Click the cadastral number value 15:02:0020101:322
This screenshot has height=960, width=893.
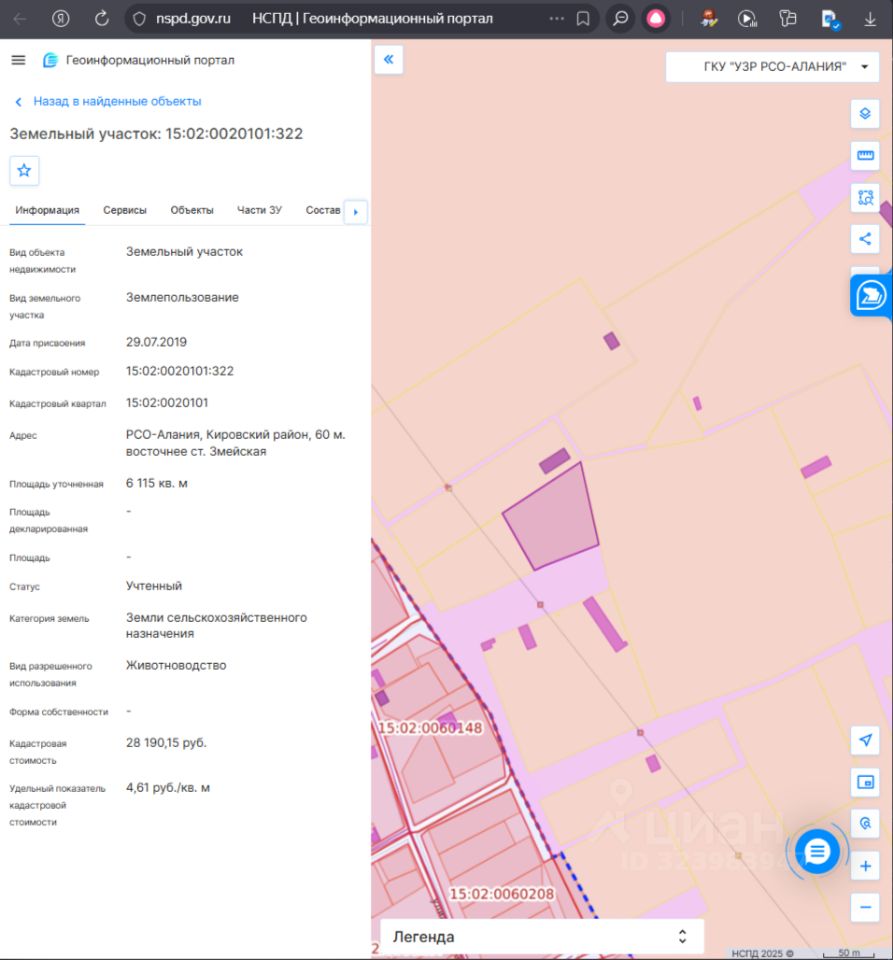(180, 371)
